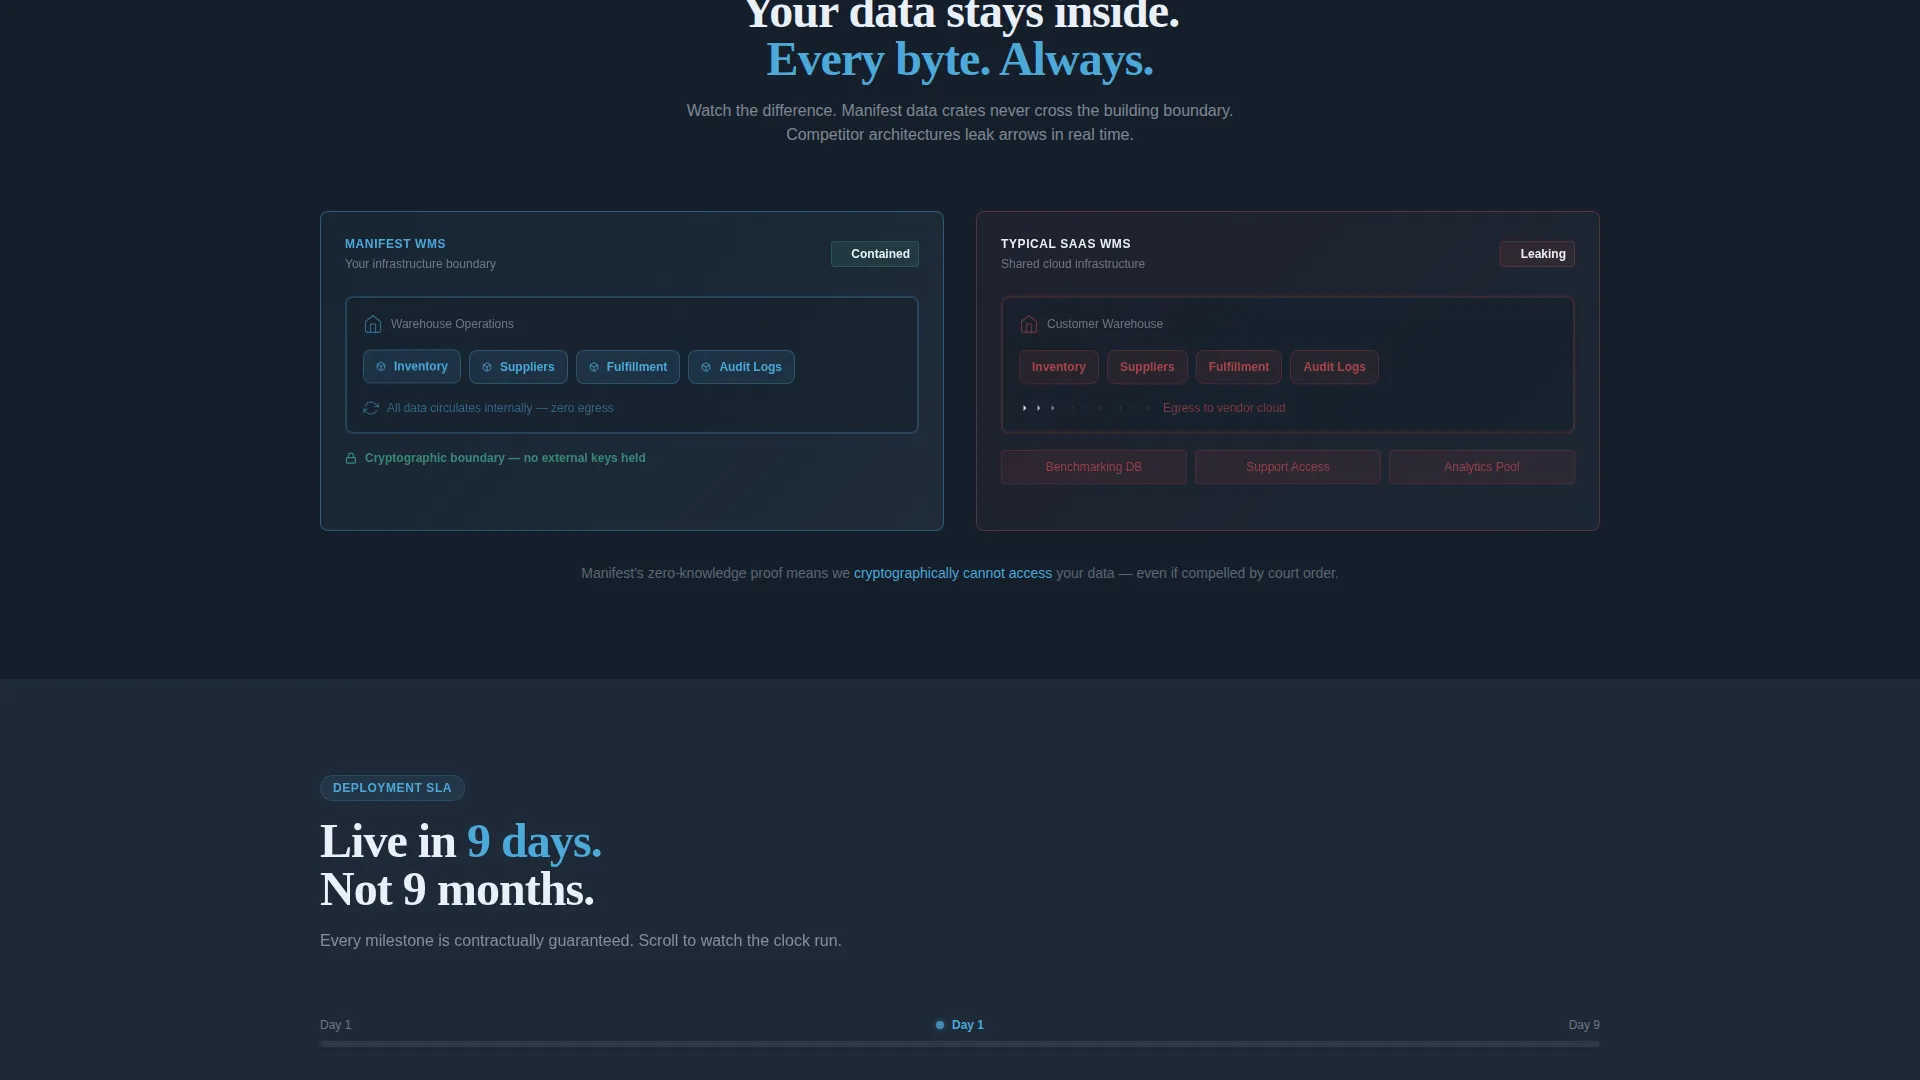The image size is (1920, 1080).
Task: Select the blue Suppliers chip in Manifest WMS
Action: tap(518, 367)
